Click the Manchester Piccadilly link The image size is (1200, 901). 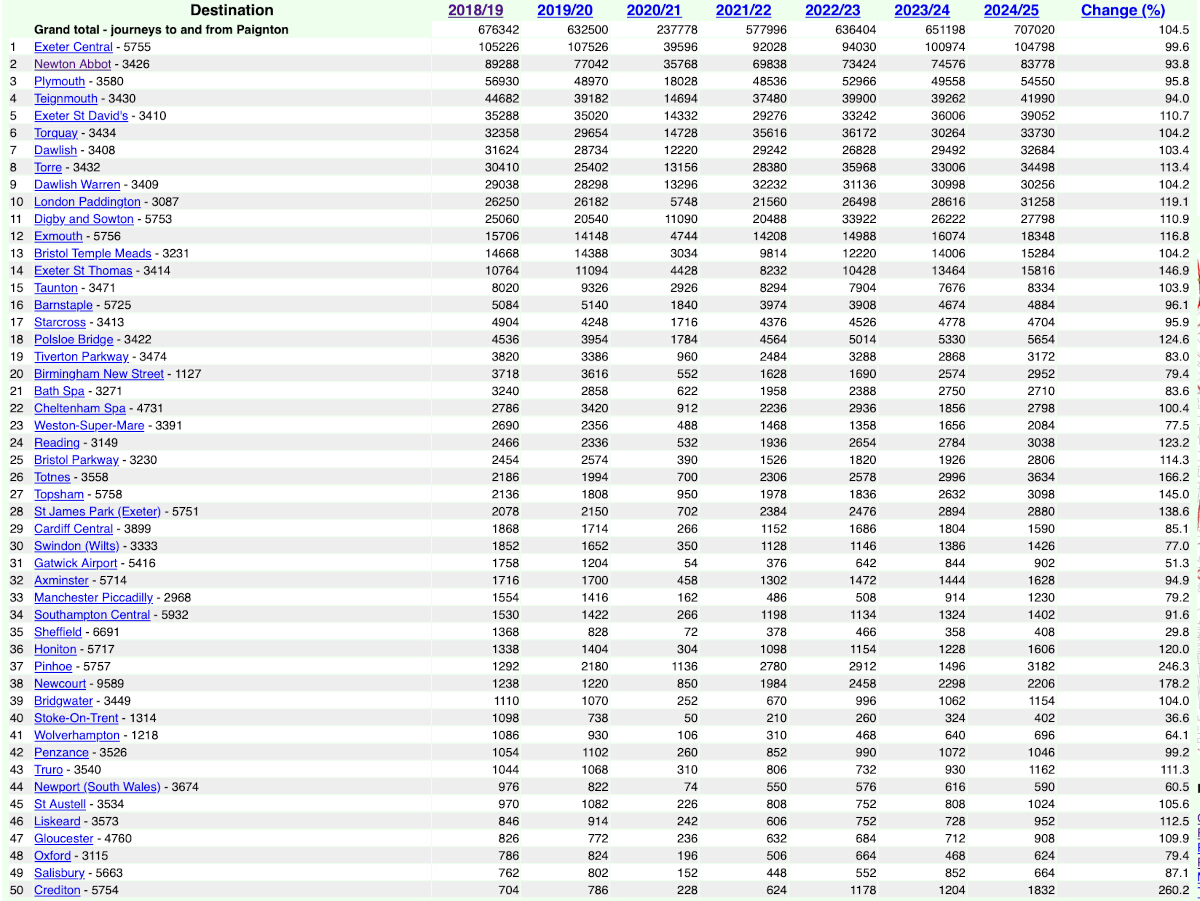click(x=93, y=597)
